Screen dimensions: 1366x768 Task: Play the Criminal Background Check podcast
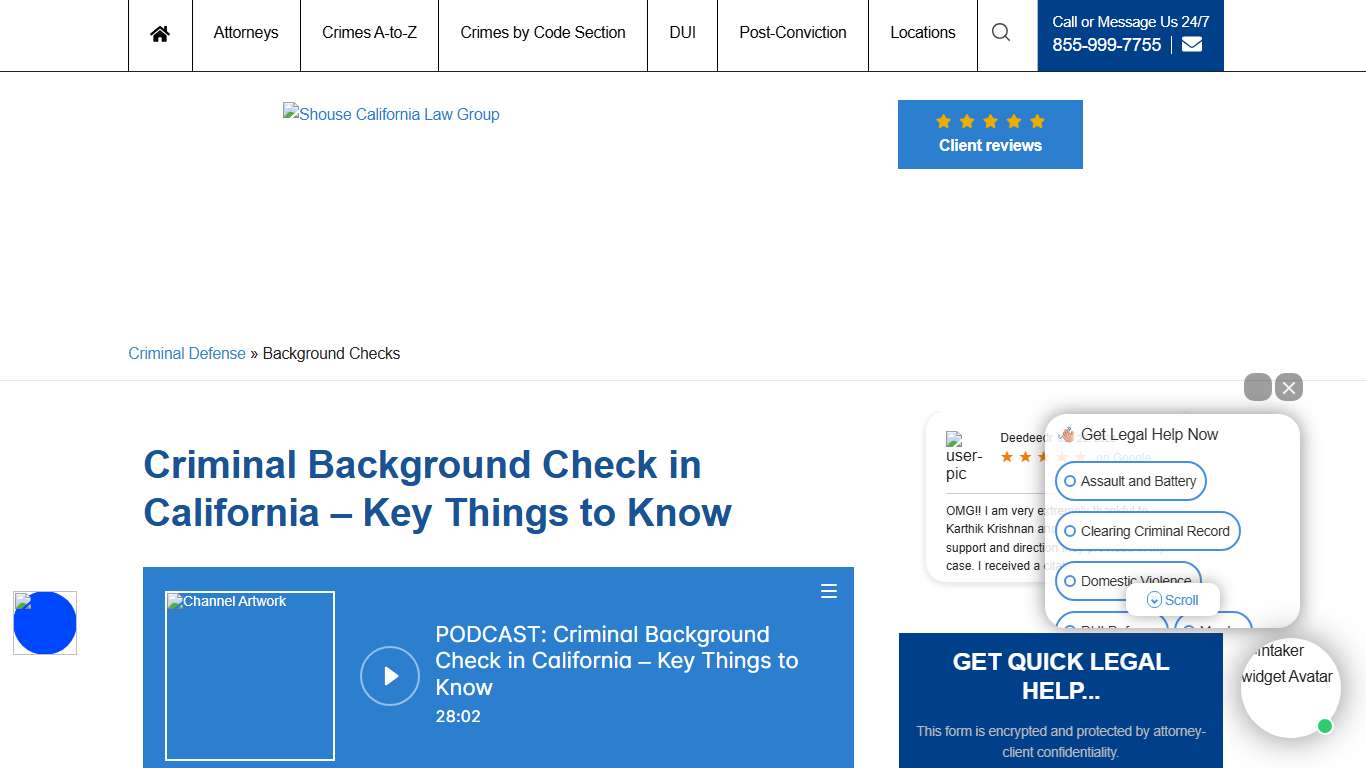tap(390, 676)
